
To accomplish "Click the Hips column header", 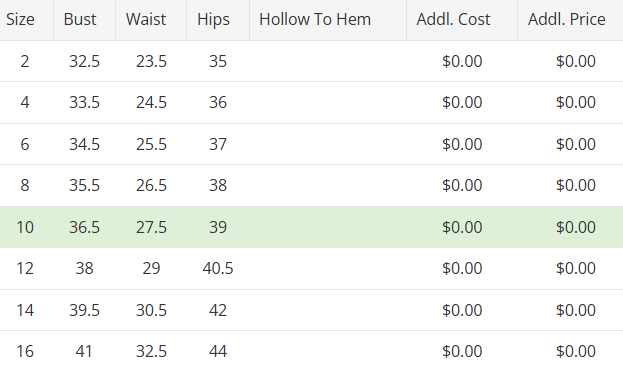I will tap(213, 19).
